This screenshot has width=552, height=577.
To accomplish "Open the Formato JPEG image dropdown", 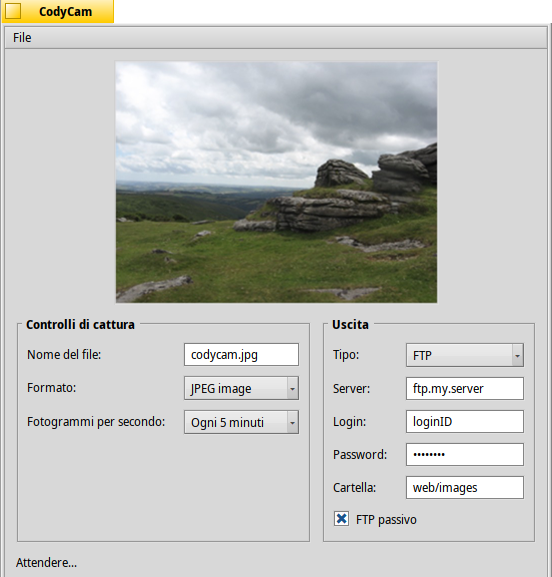I will (241, 388).
